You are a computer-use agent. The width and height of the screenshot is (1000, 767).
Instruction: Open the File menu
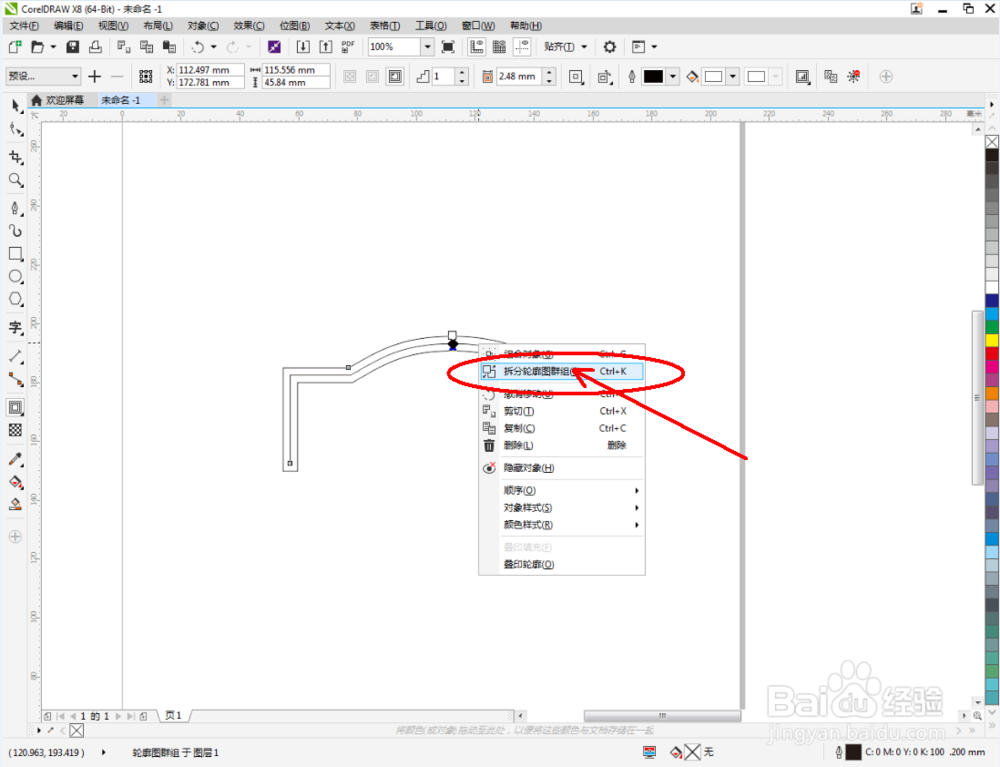click(x=24, y=26)
